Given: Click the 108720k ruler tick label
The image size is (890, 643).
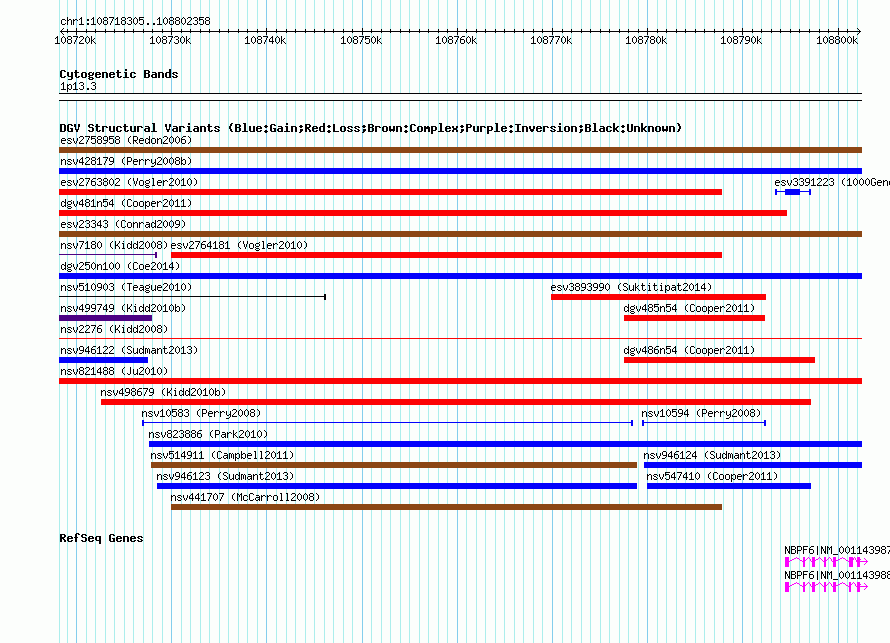Looking at the screenshot, I should pyautogui.click(x=75, y=40).
